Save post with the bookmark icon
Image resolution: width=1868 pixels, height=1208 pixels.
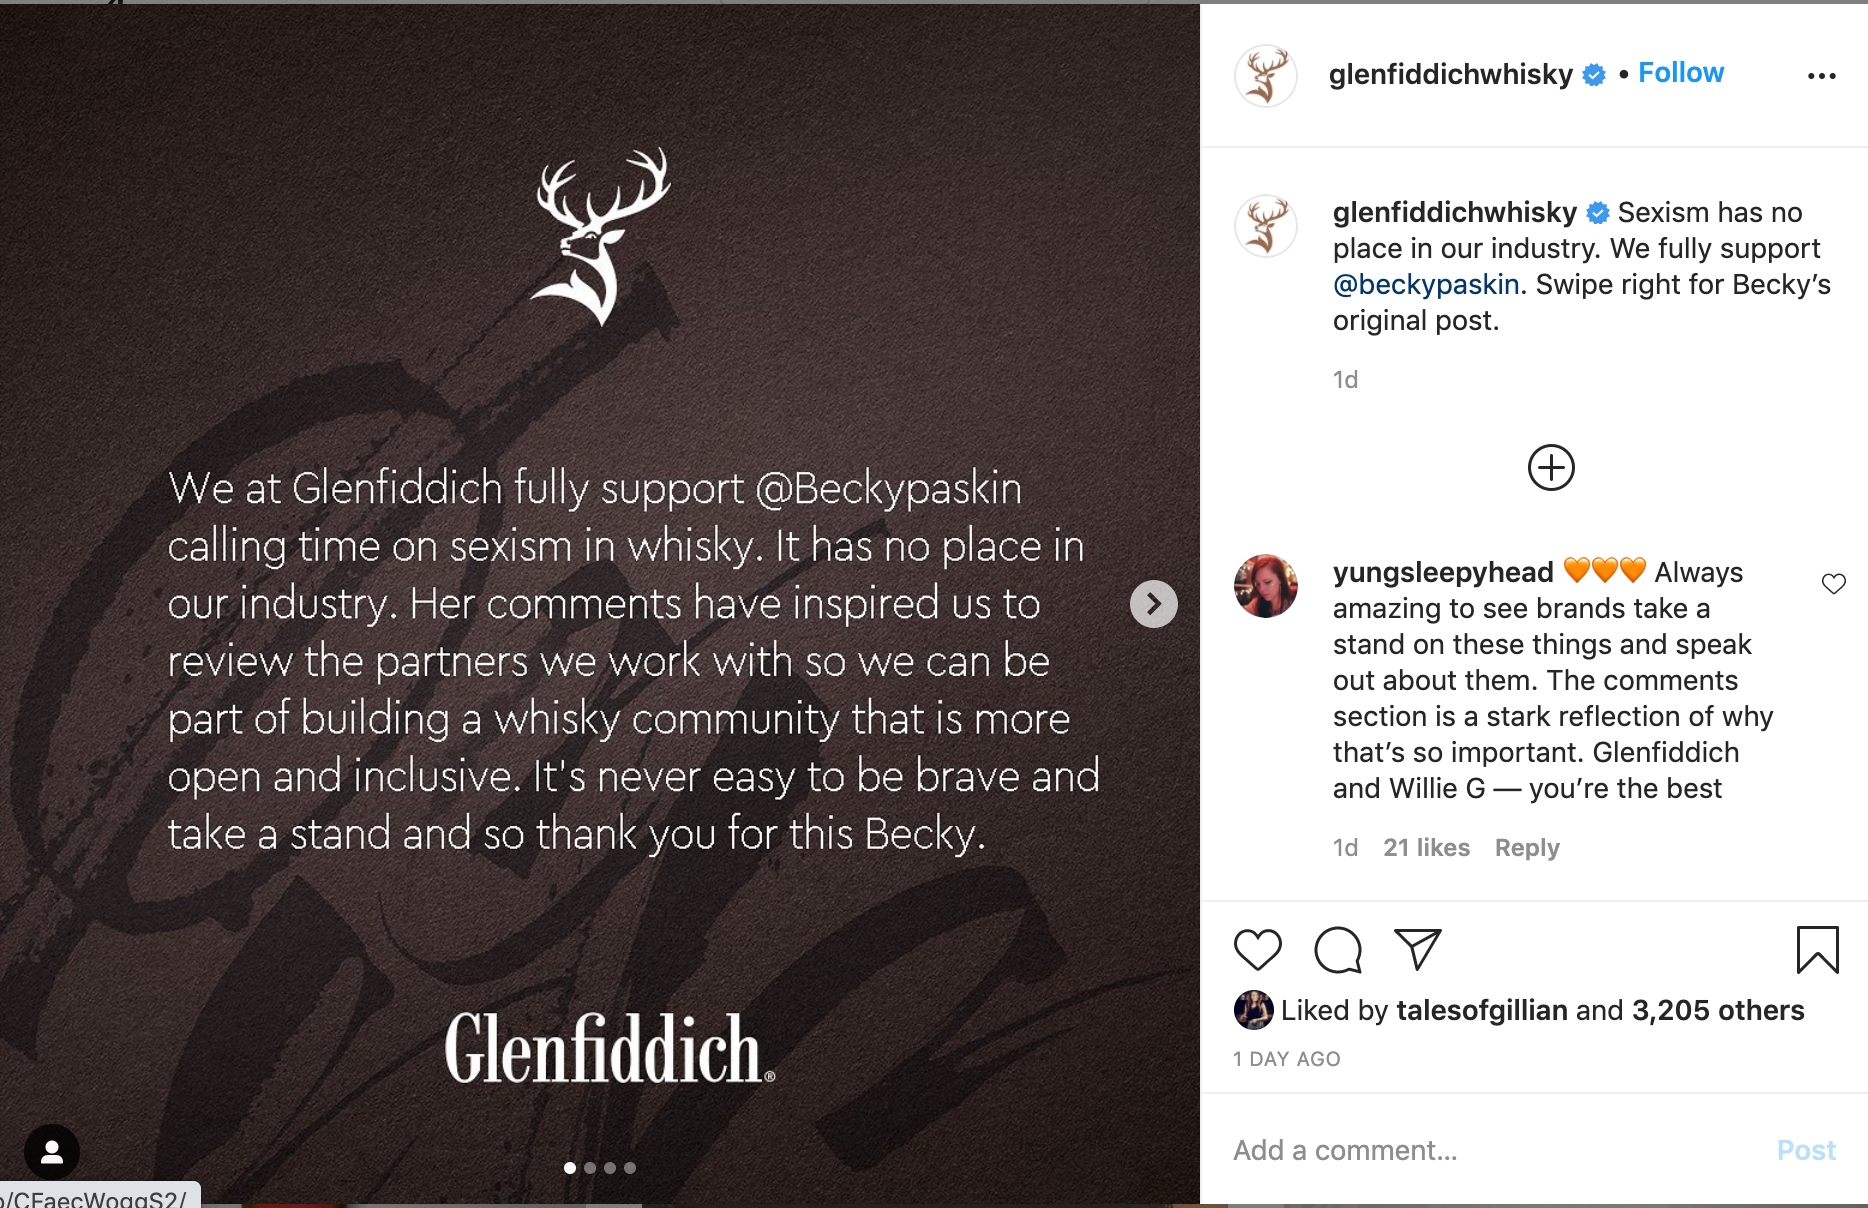[x=1817, y=949]
